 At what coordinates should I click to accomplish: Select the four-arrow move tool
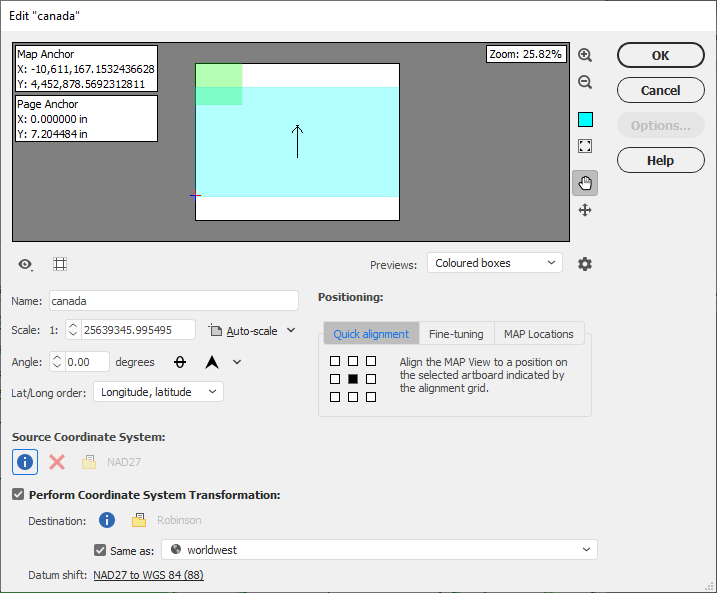pyautogui.click(x=585, y=210)
